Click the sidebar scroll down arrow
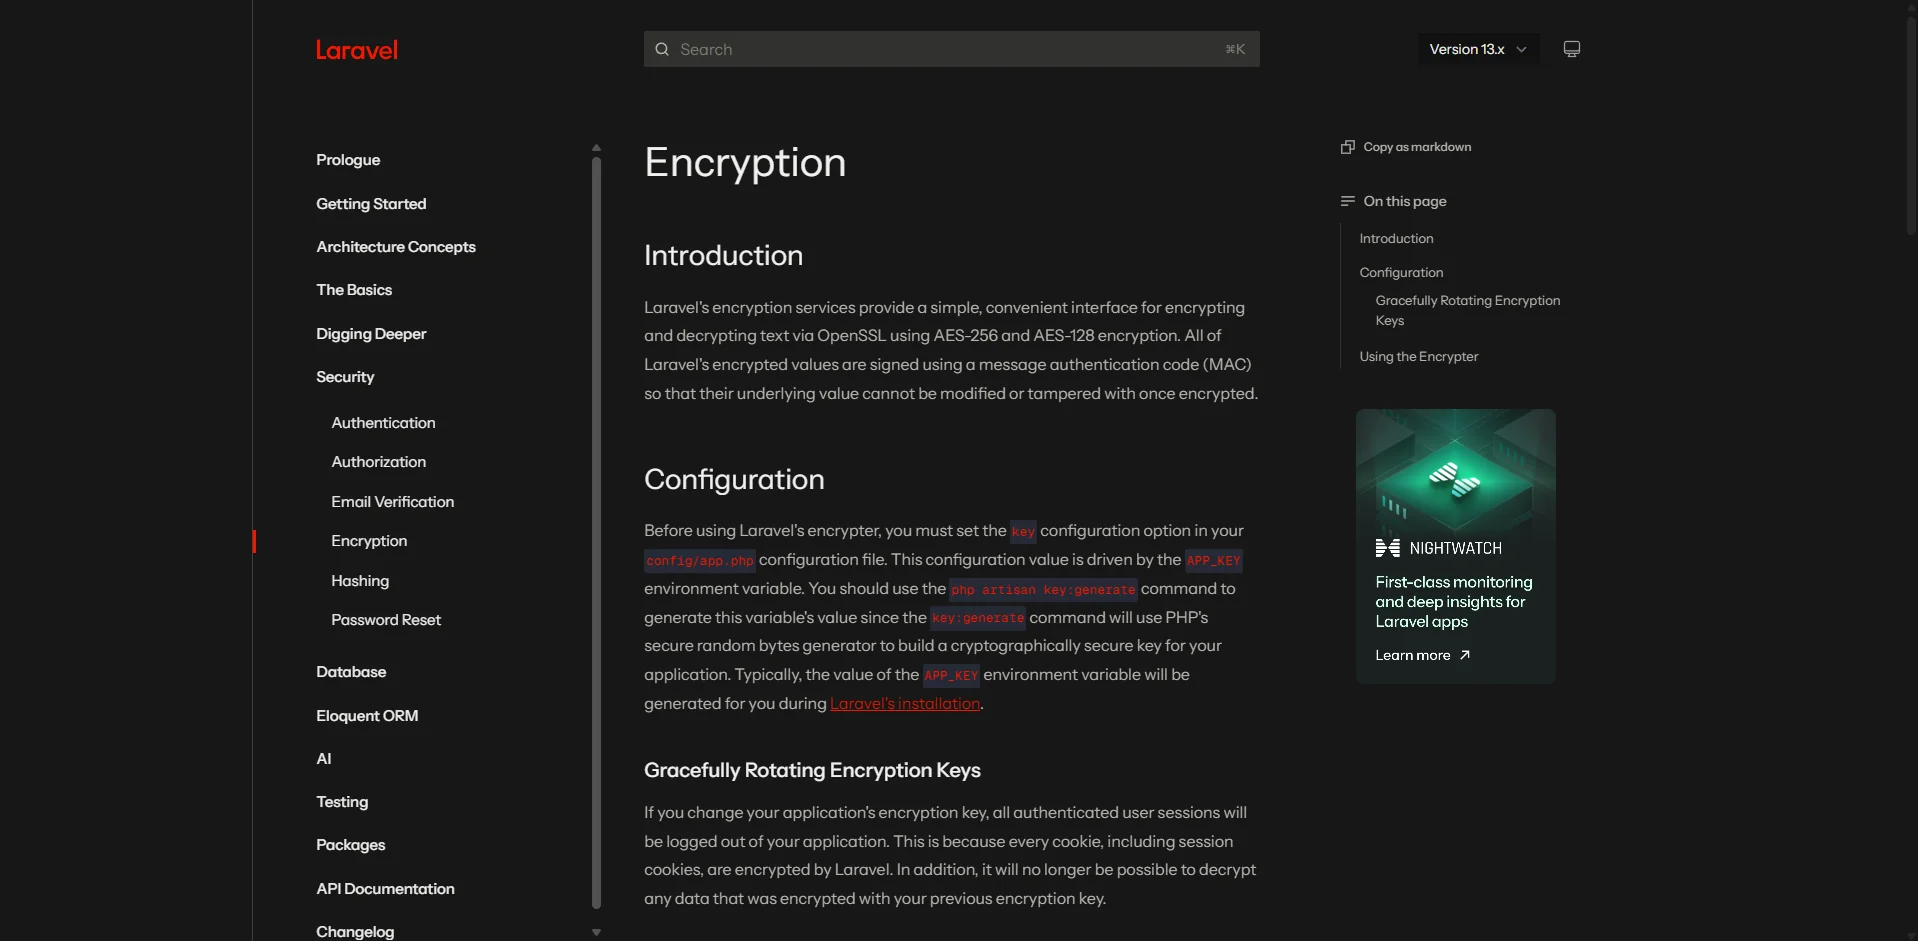1918x941 pixels. click(x=596, y=932)
